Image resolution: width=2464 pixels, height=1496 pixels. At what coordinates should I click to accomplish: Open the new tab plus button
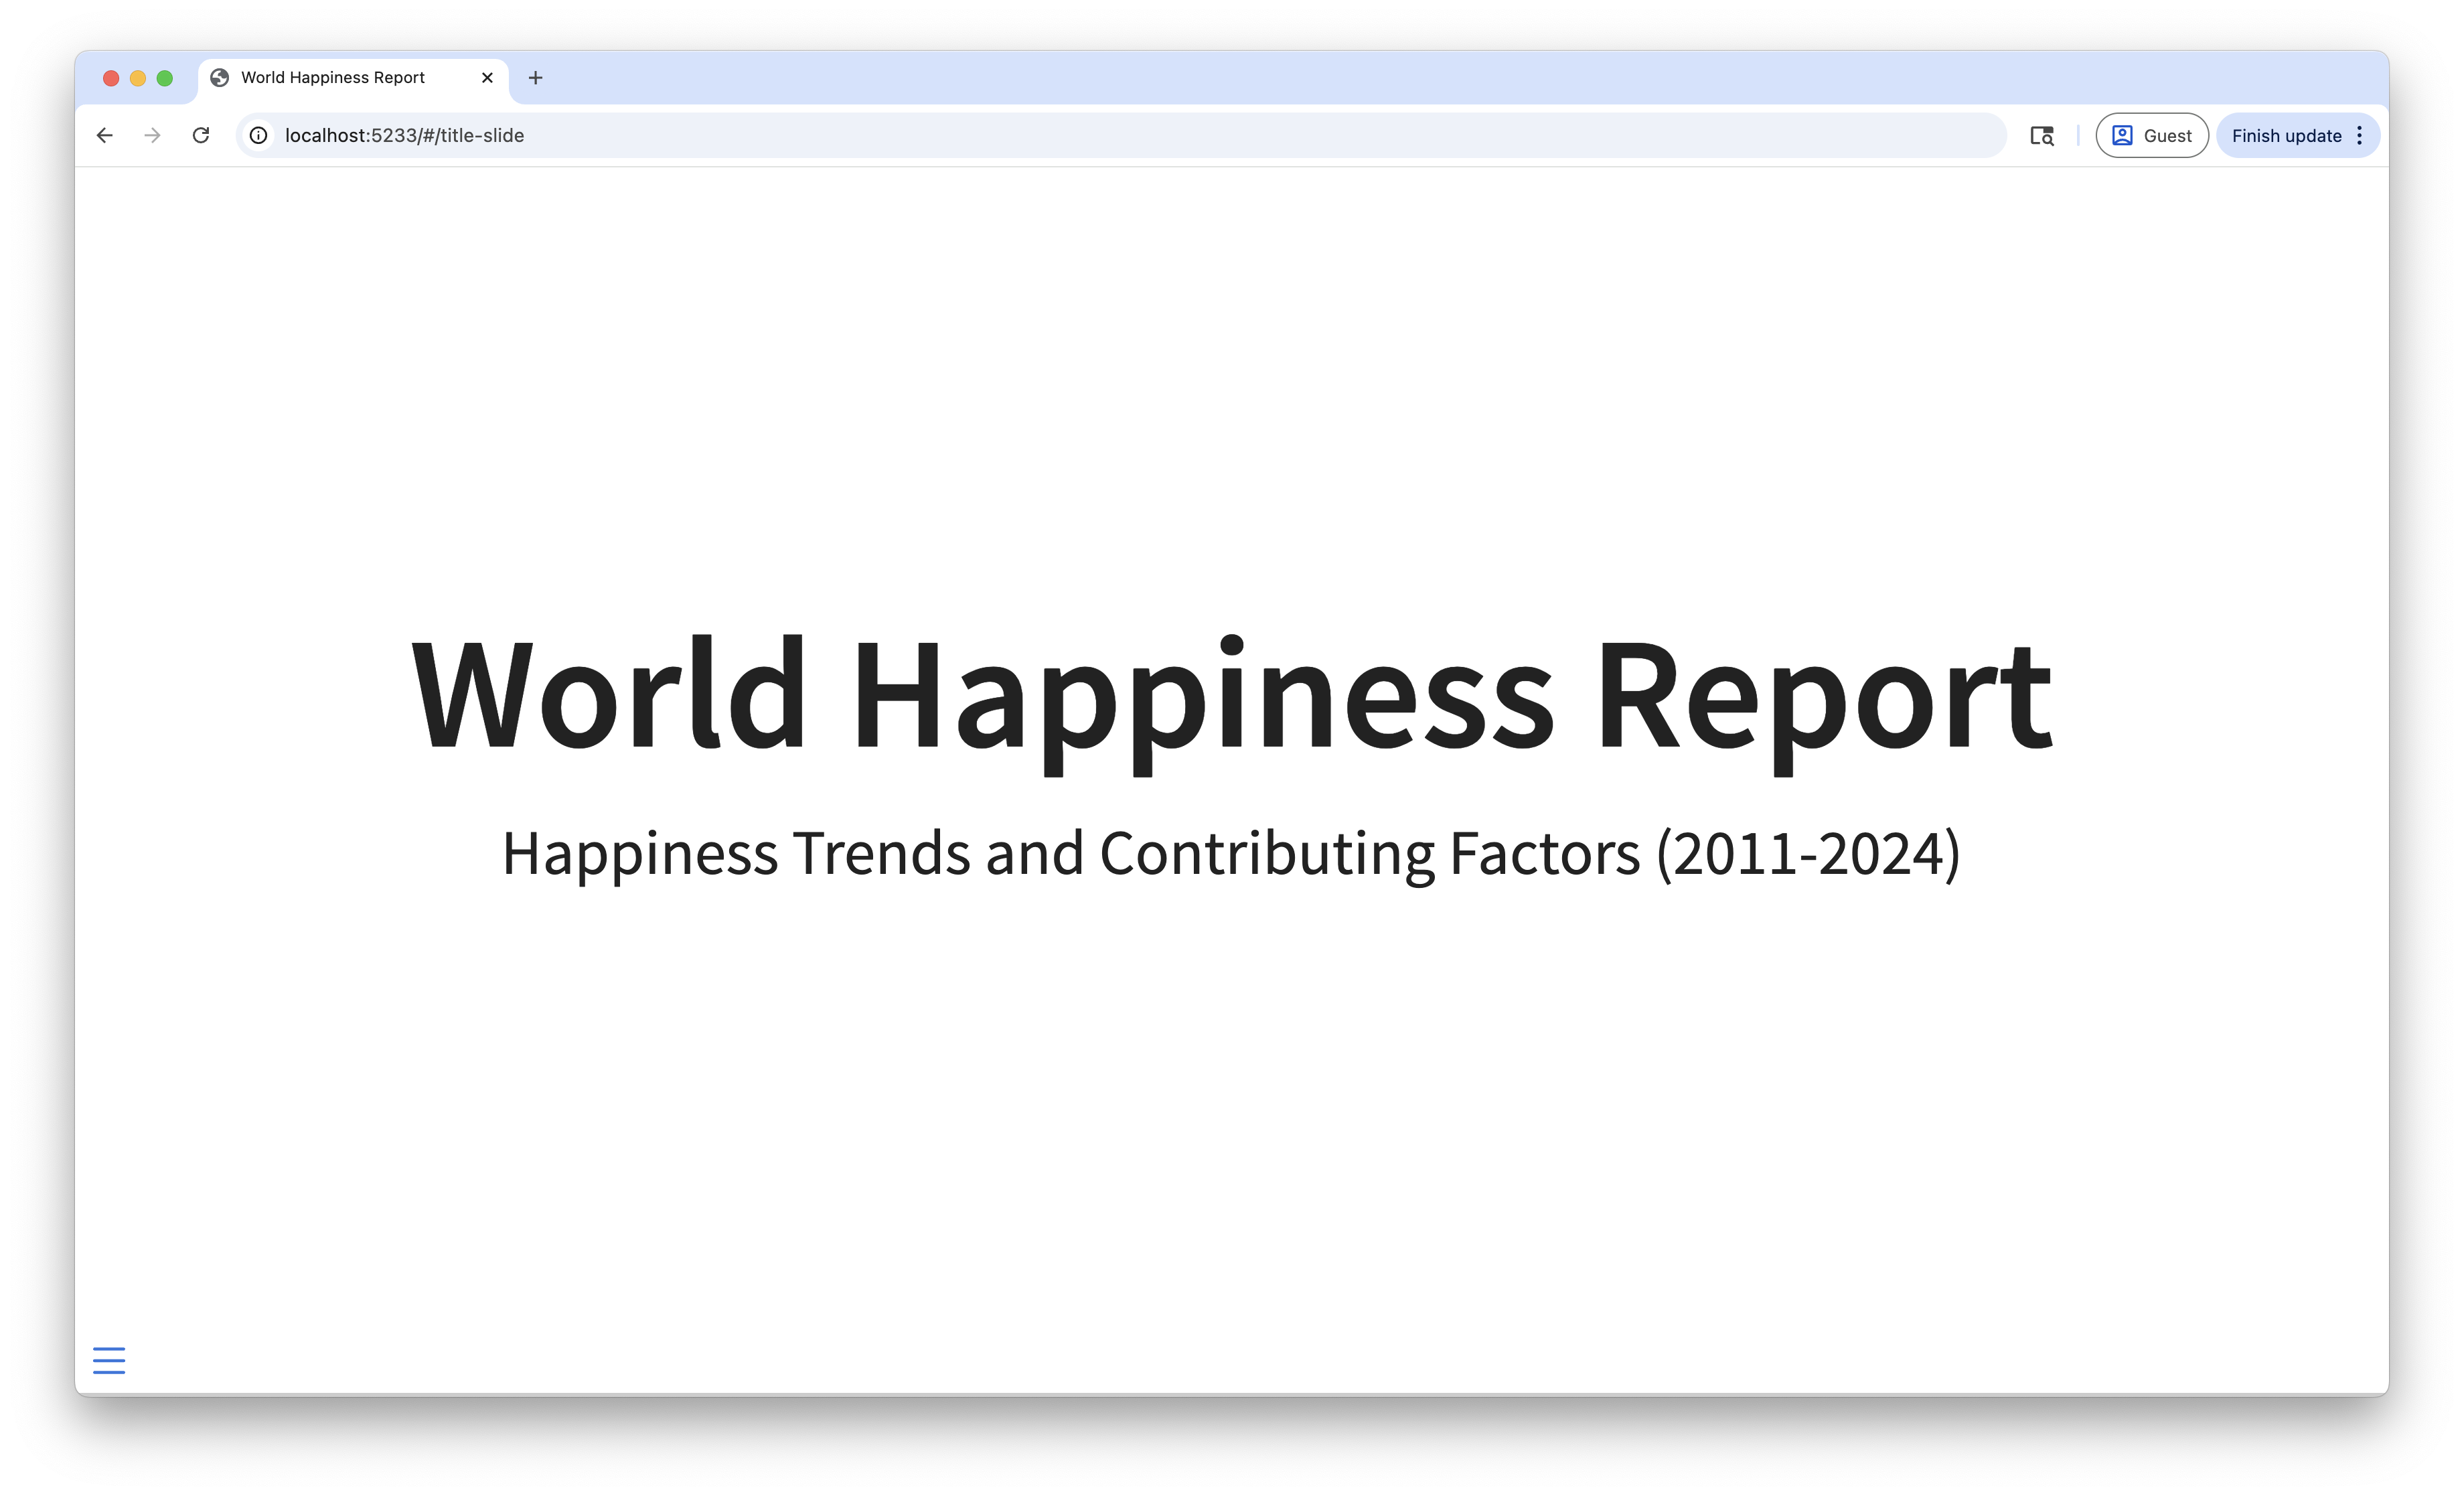[x=535, y=78]
